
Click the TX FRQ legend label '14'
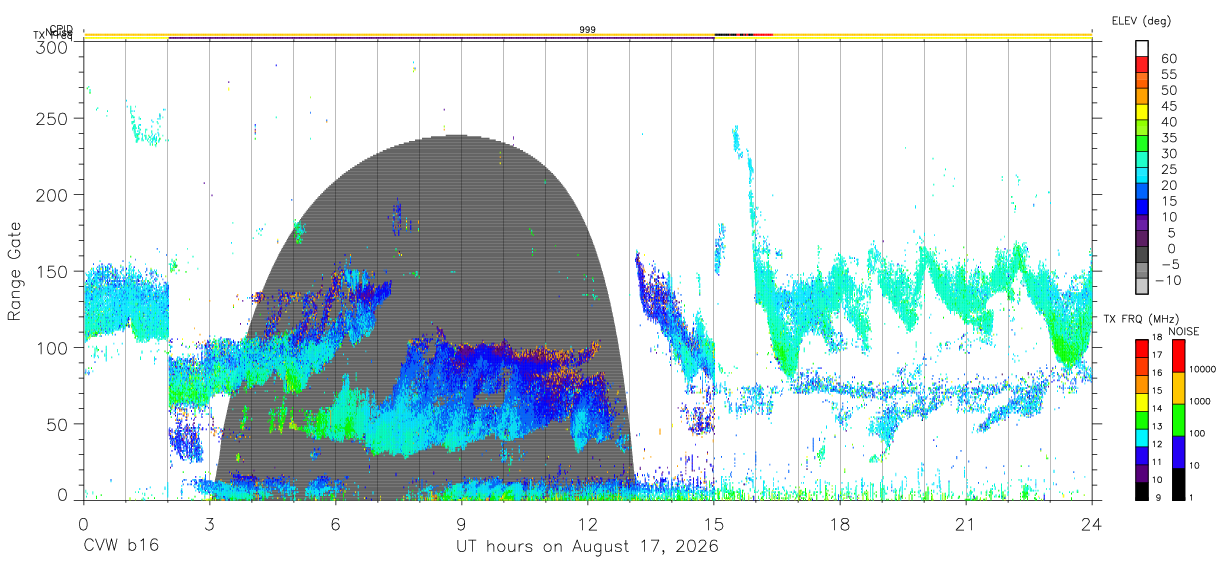(1156, 408)
